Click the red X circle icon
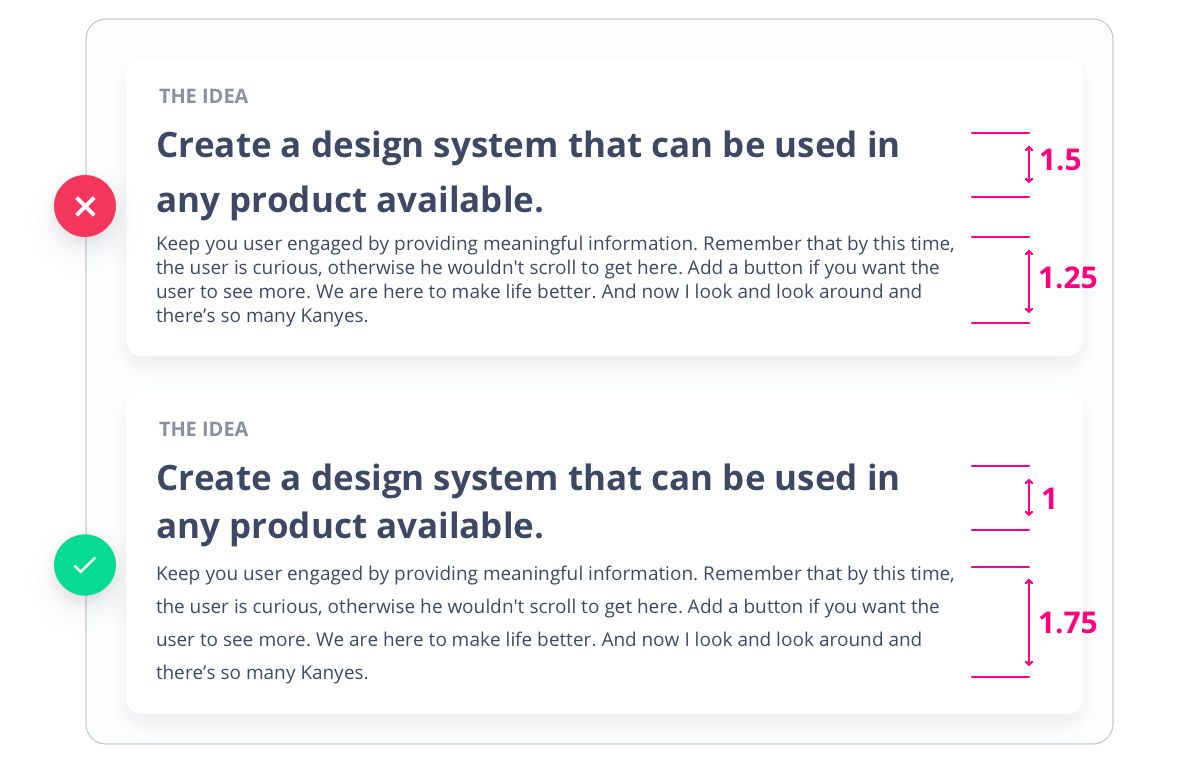 click(85, 206)
